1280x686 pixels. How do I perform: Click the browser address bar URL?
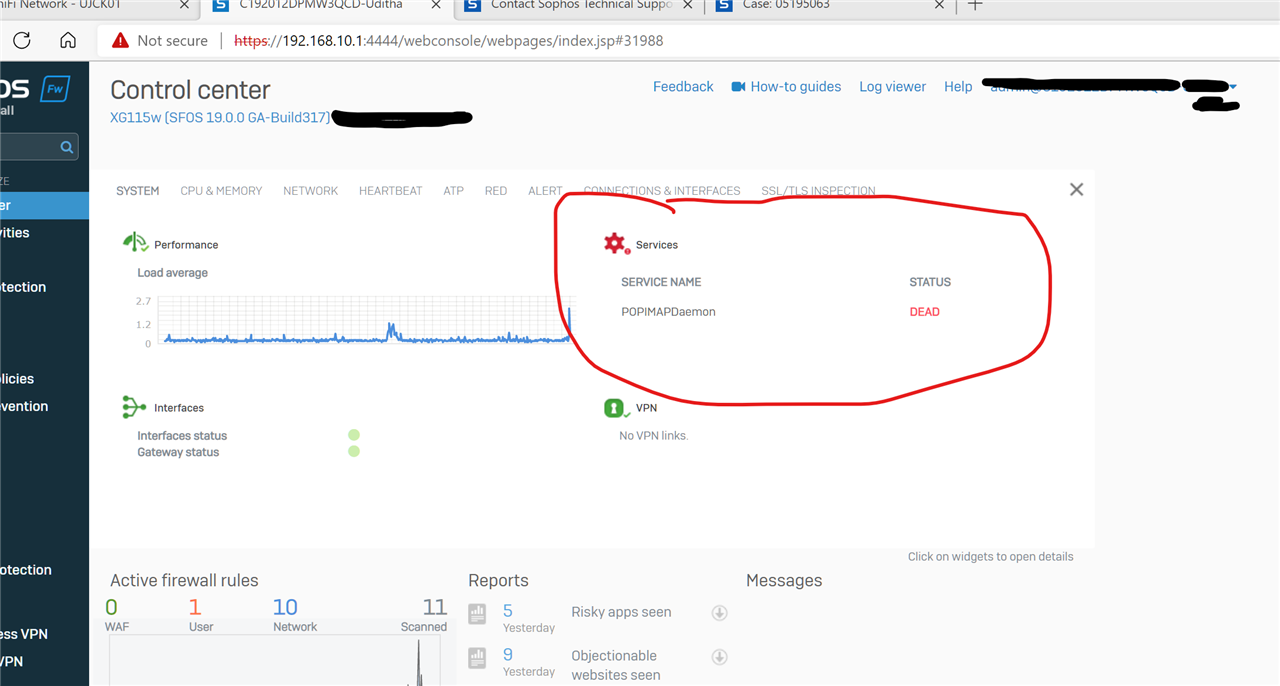(x=449, y=41)
